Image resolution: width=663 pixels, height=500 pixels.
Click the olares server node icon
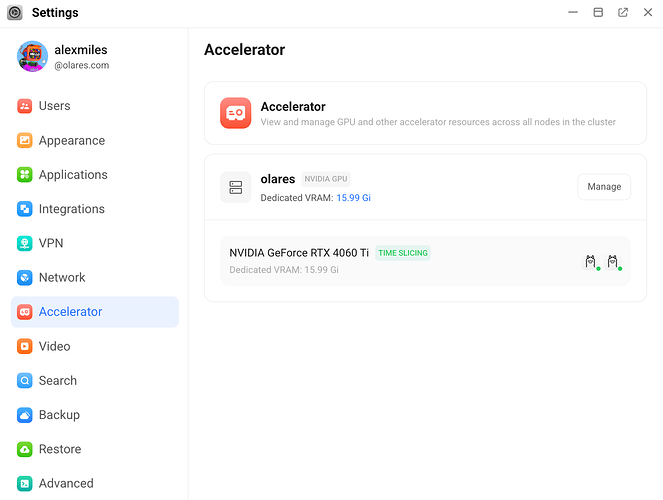tap(236, 187)
